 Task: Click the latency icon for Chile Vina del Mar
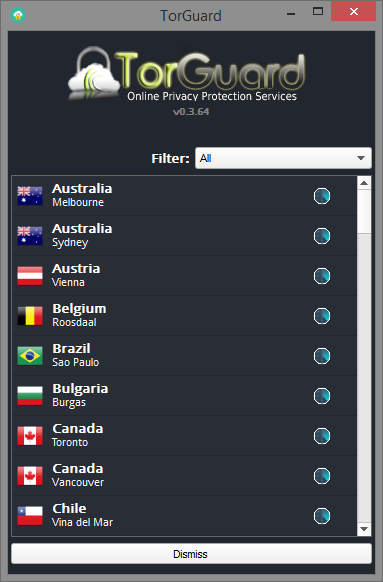click(x=322, y=516)
